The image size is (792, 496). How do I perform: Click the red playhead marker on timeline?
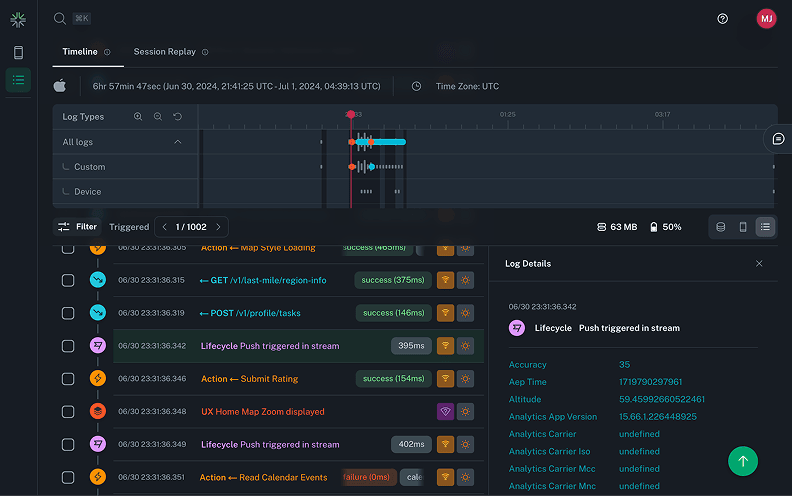[x=350, y=116]
